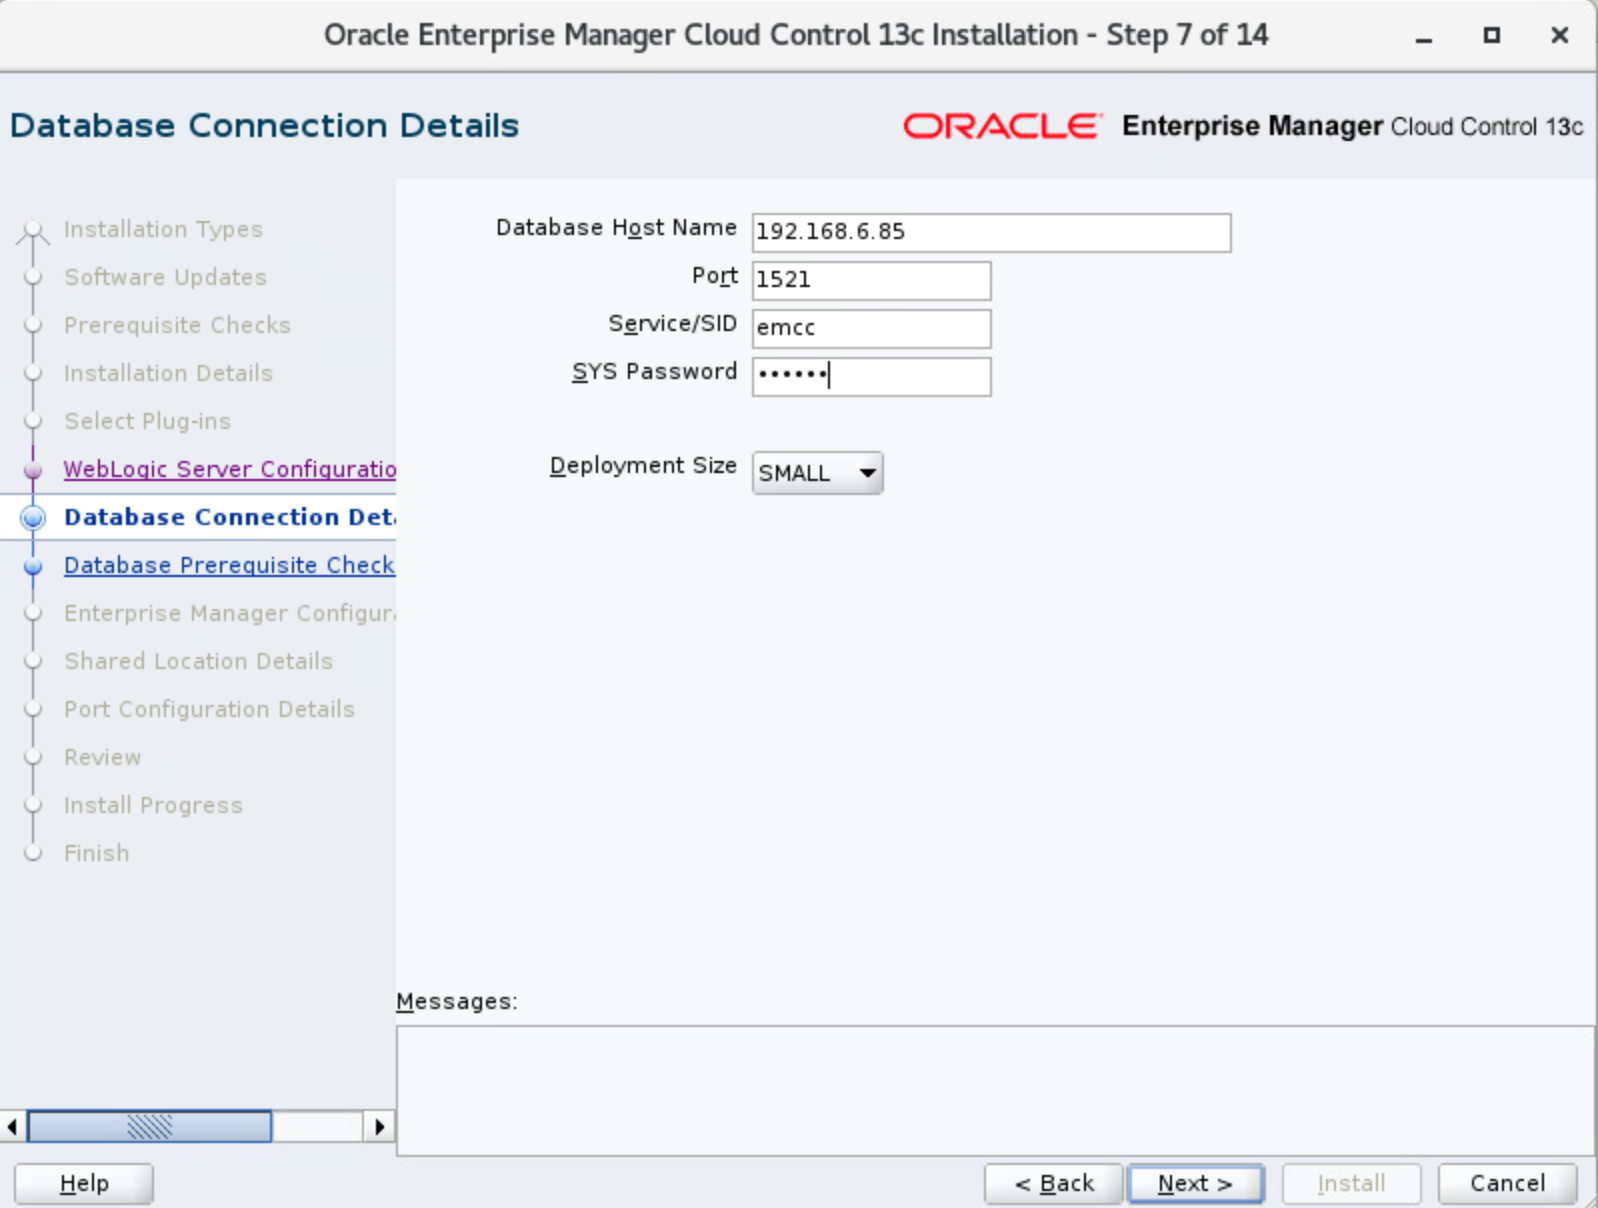Screen dimensions: 1598x1208
Task: Click the SYS Password field
Action: coord(871,376)
